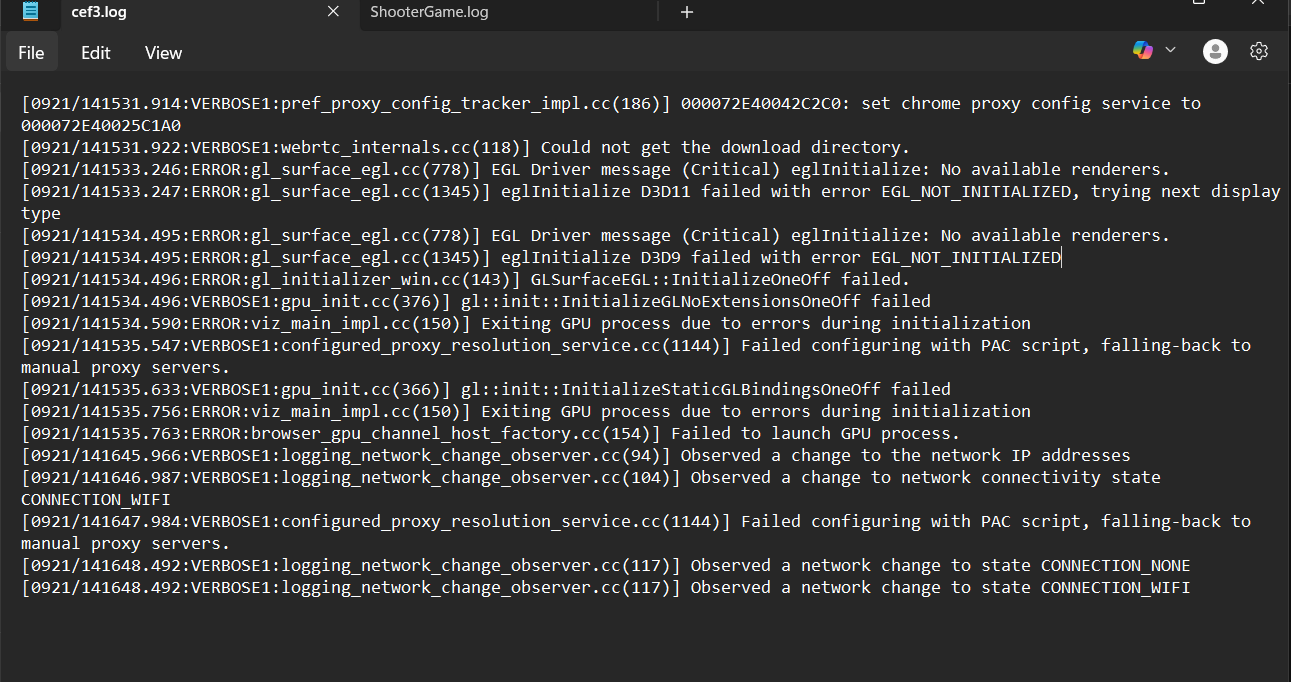
Task: Click 'GLSurfaceEGL::InitializeOneOff failed' text
Action: pyautogui.click(x=720, y=280)
